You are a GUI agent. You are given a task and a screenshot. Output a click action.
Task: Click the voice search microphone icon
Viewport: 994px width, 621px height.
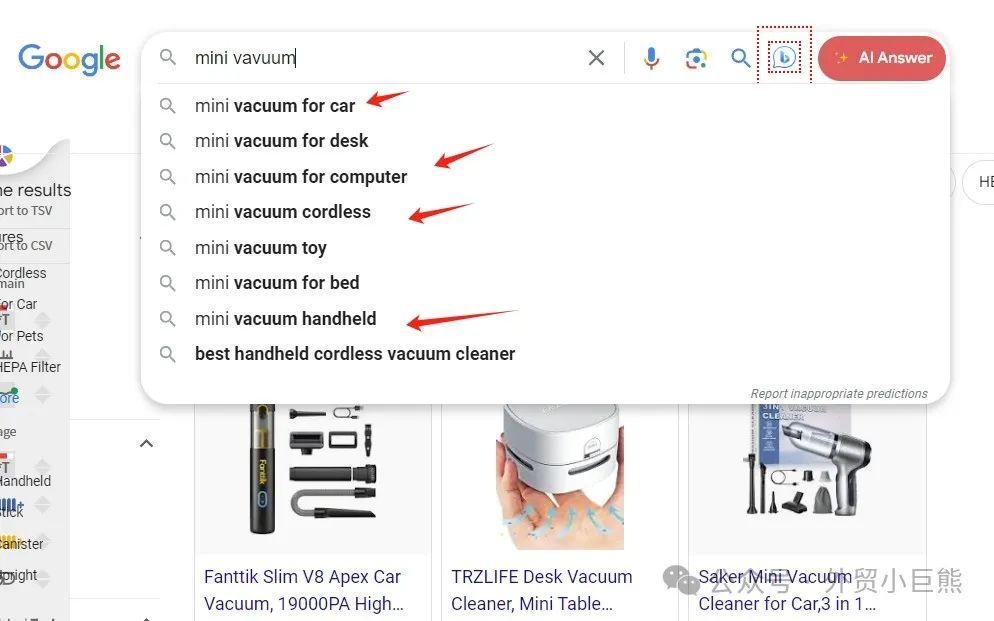[x=651, y=58]
